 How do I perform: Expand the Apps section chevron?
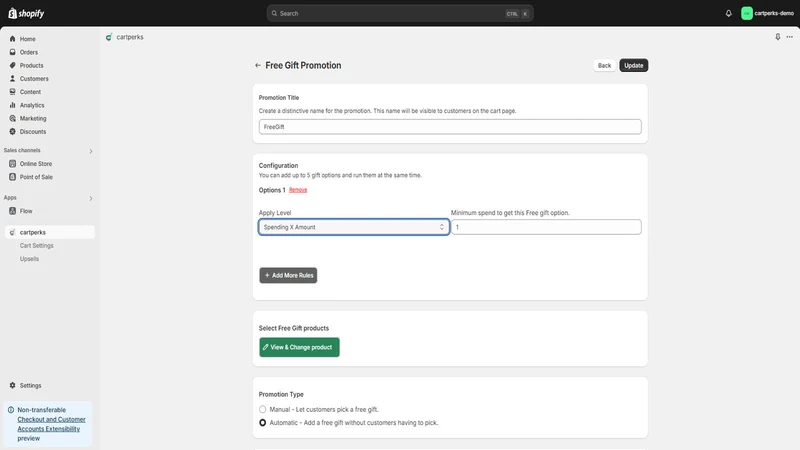coord(91,198)
